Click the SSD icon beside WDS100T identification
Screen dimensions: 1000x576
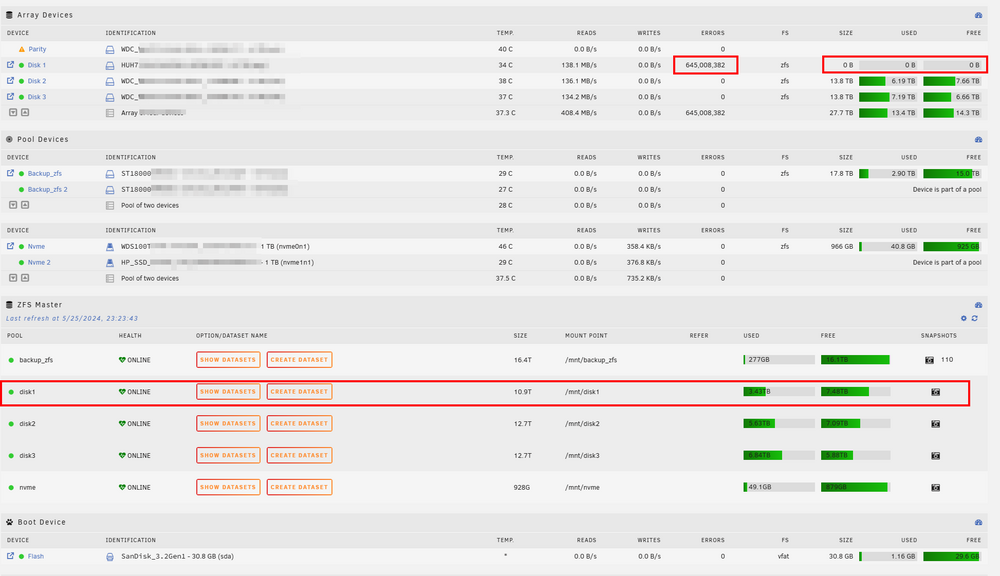tap(110, 246)
